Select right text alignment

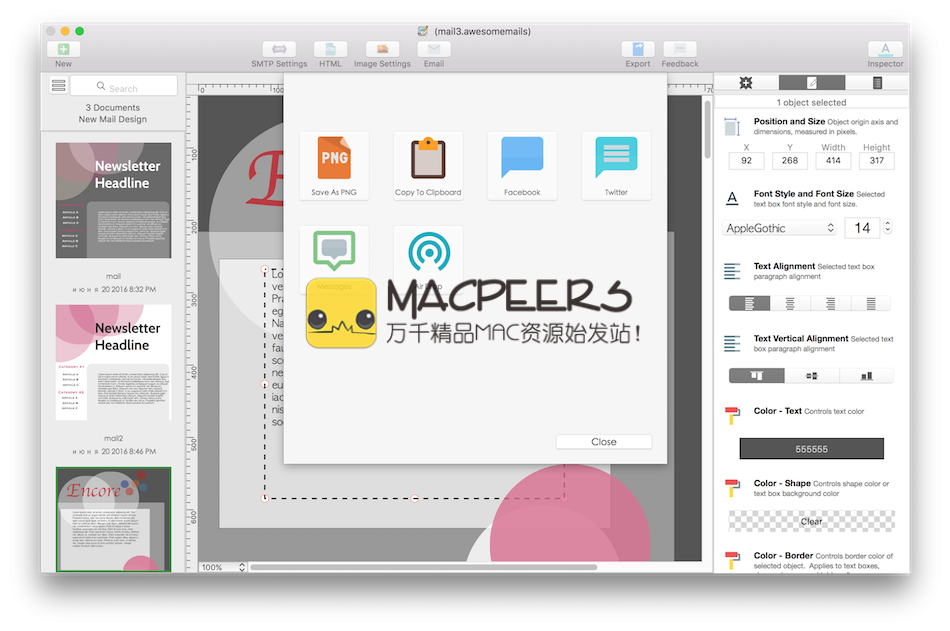(x=831, y=303)
